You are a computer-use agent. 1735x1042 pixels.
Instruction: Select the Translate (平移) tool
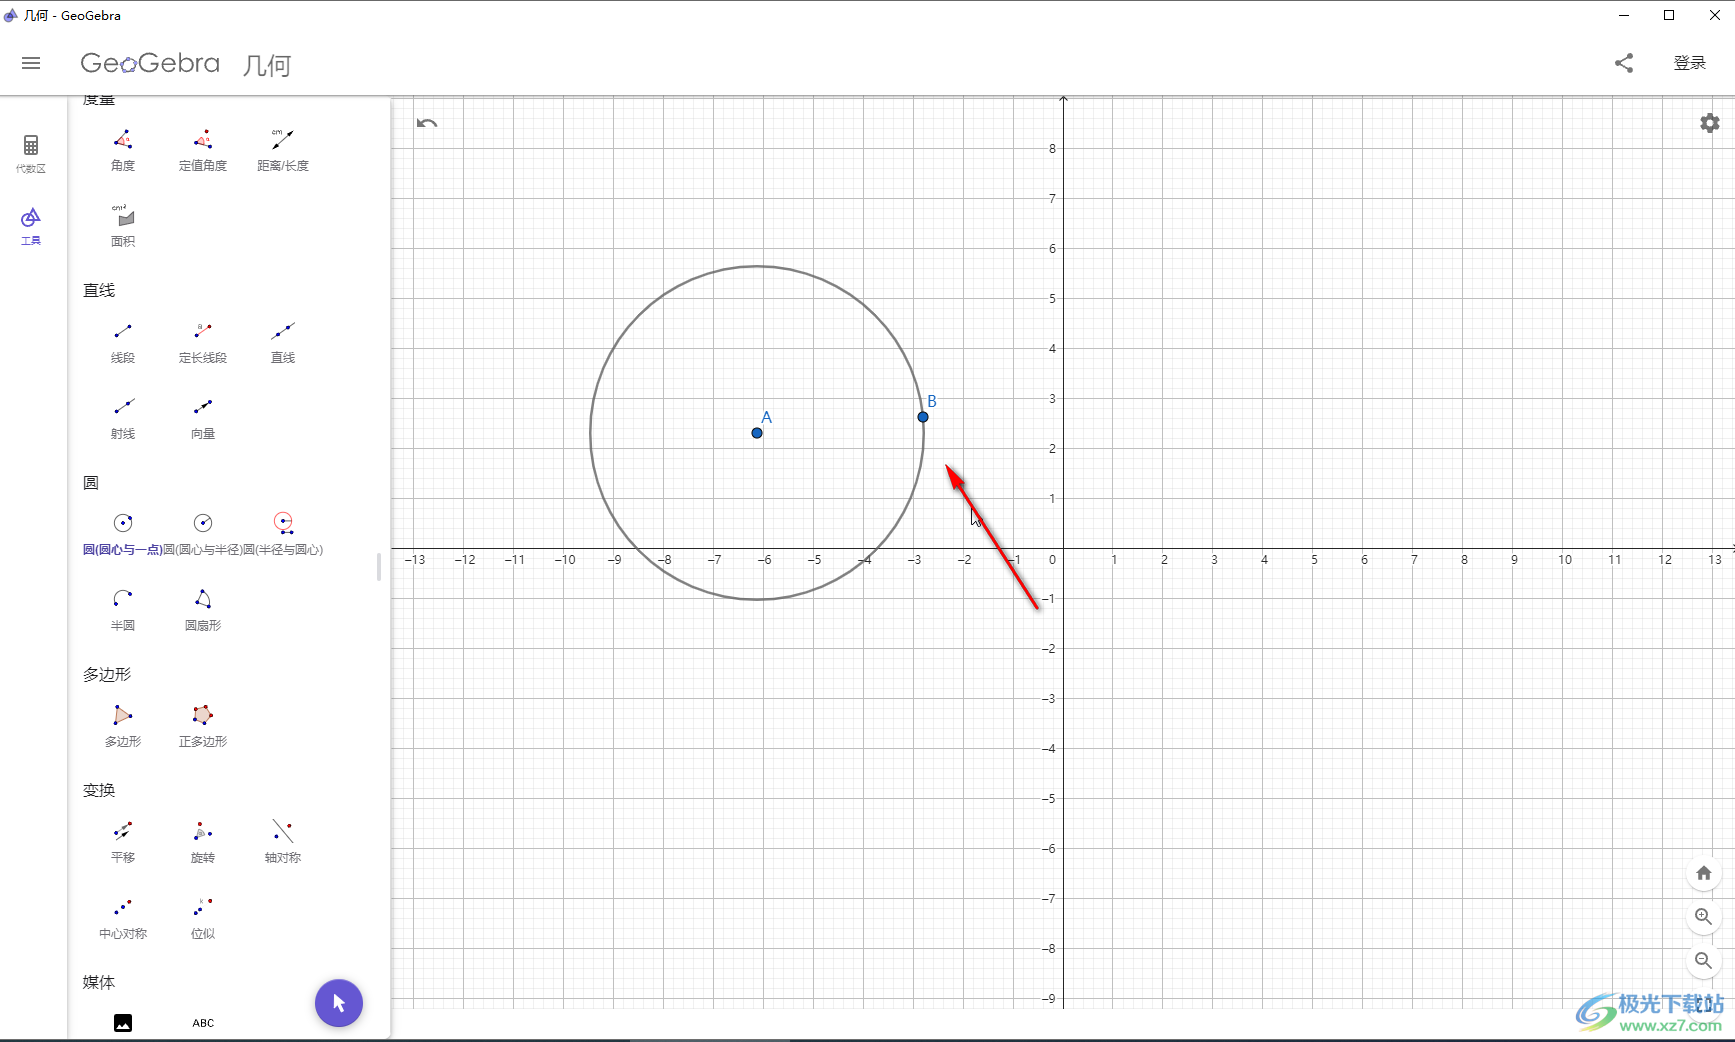[x=123, y=842]
